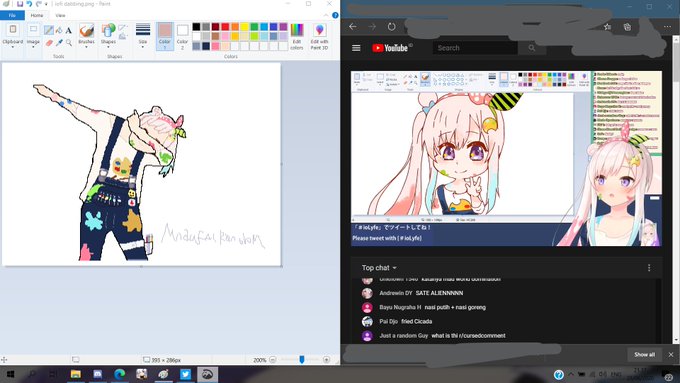Collapse the Paint ribbon chevron
The image size is (680, 383).
pos(326,15)
